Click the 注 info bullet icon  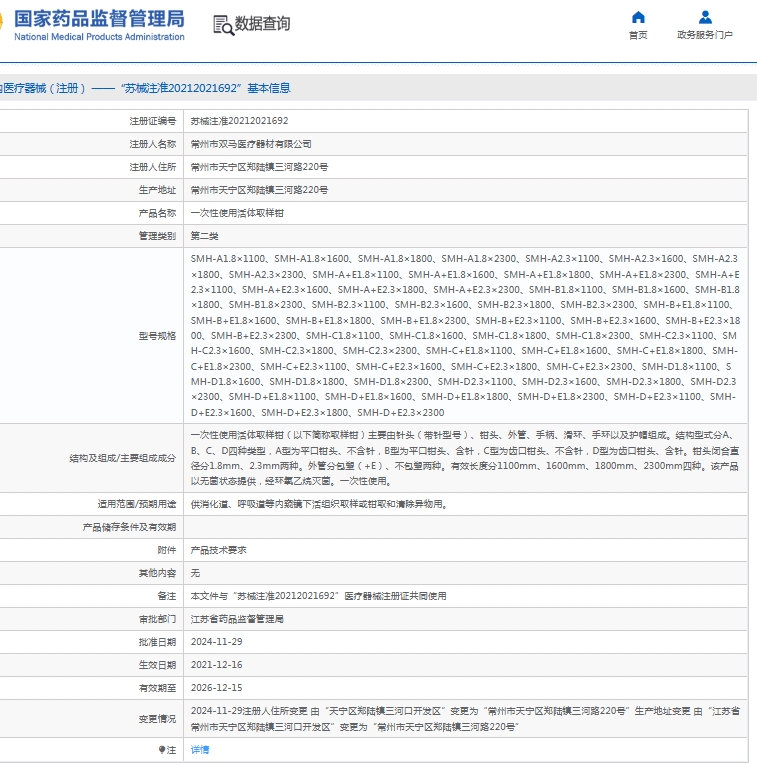coord(162,750)
